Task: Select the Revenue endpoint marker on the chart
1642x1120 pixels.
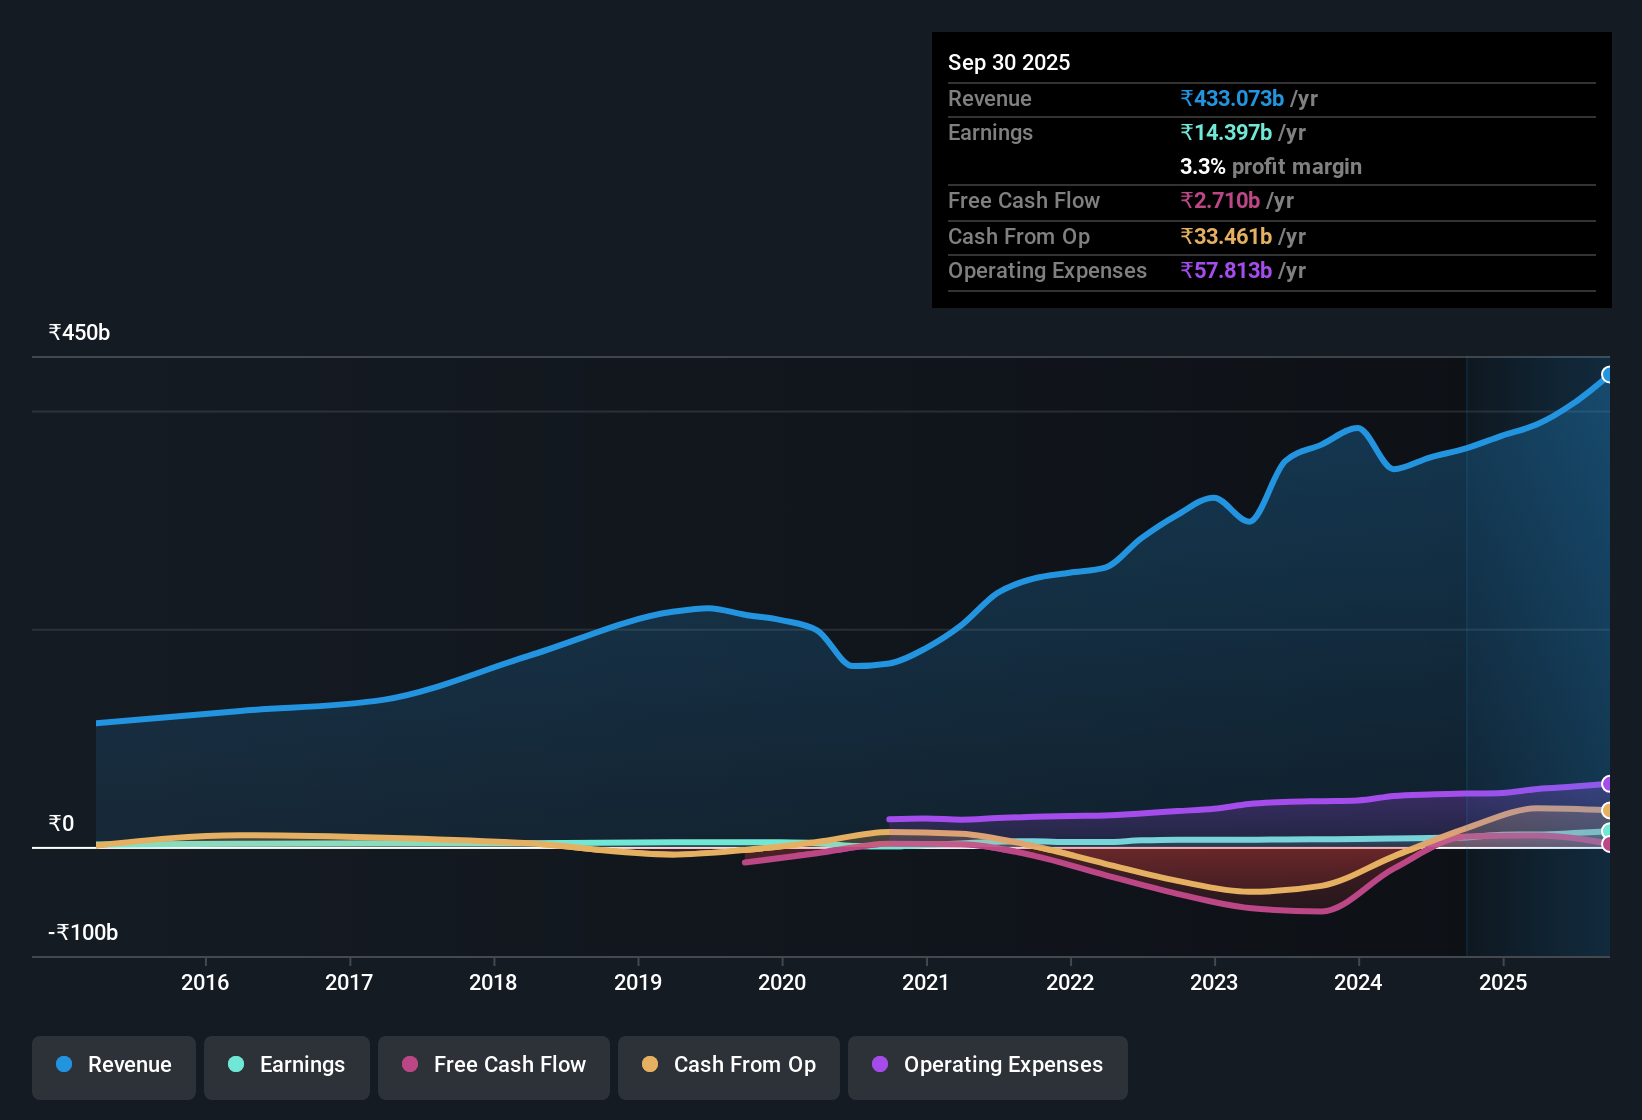Action: 1608,375
